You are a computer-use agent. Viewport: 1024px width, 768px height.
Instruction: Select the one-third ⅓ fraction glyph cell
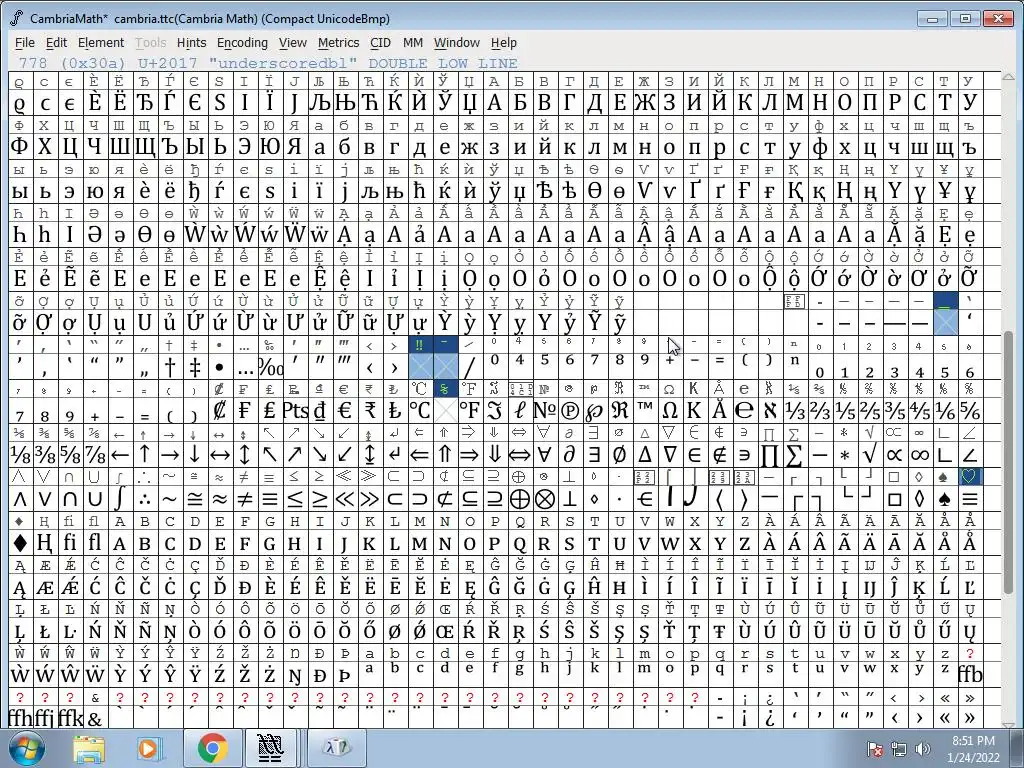point(795,411)
